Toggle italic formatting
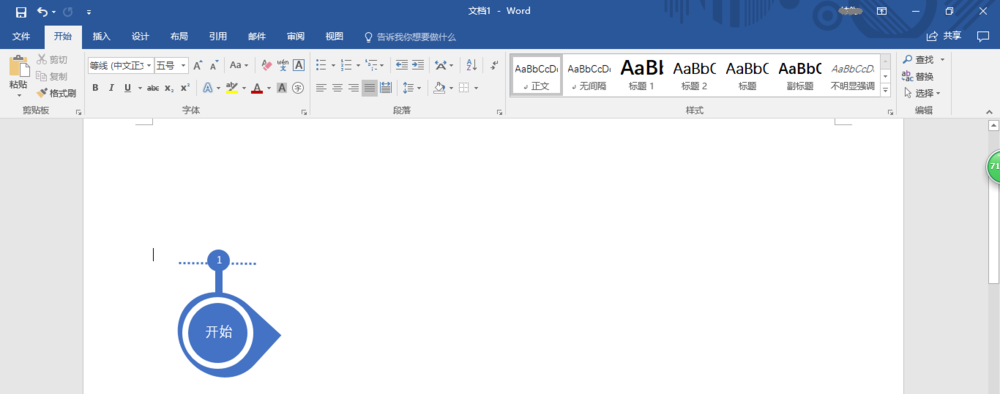The height and width of the screenshot is (394, 1000). tap(111, 88)
